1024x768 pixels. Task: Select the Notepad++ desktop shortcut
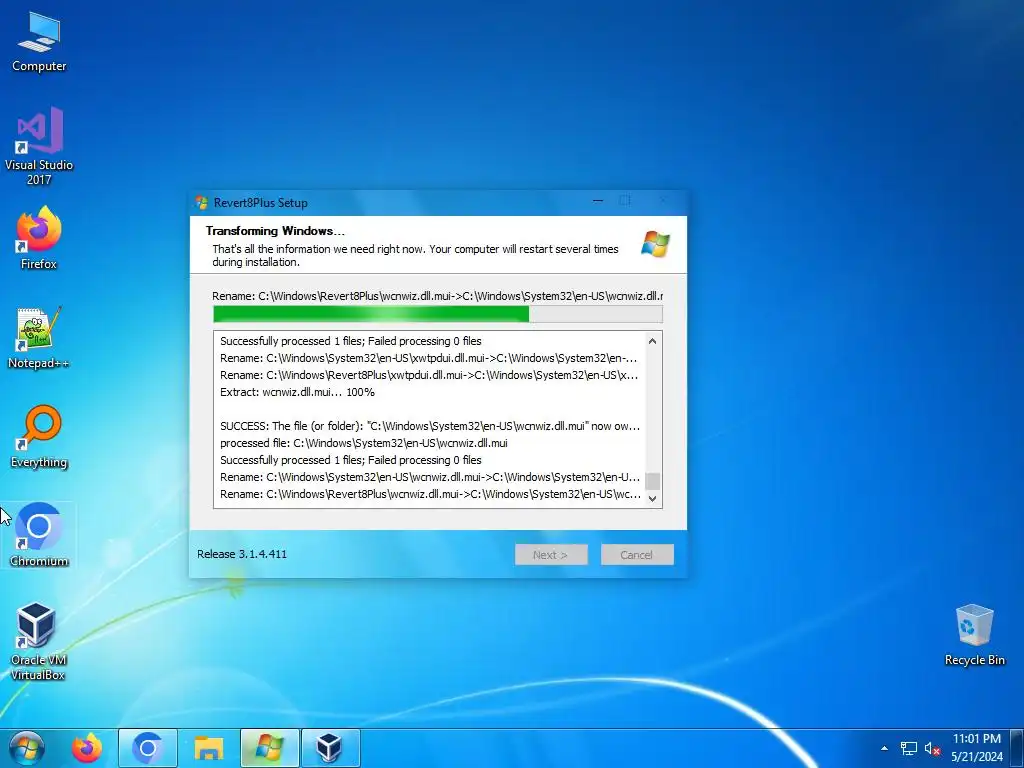tap(39, 337)
